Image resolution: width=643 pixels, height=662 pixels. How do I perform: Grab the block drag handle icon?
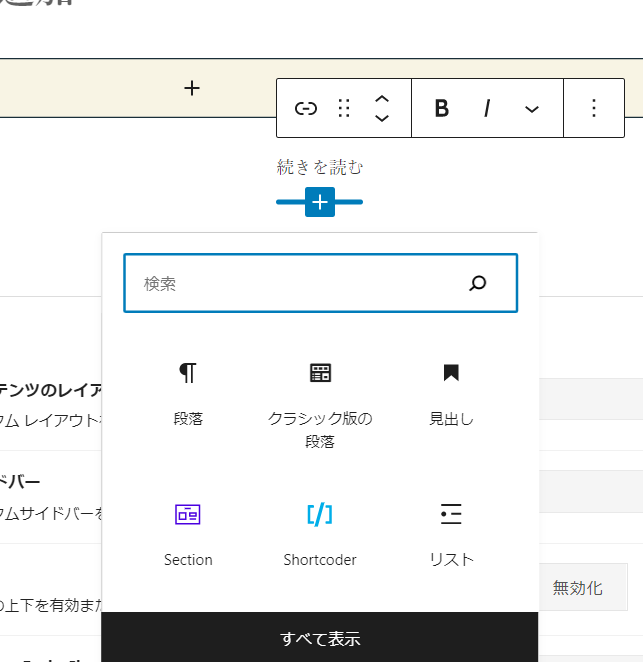coord(344,109)
